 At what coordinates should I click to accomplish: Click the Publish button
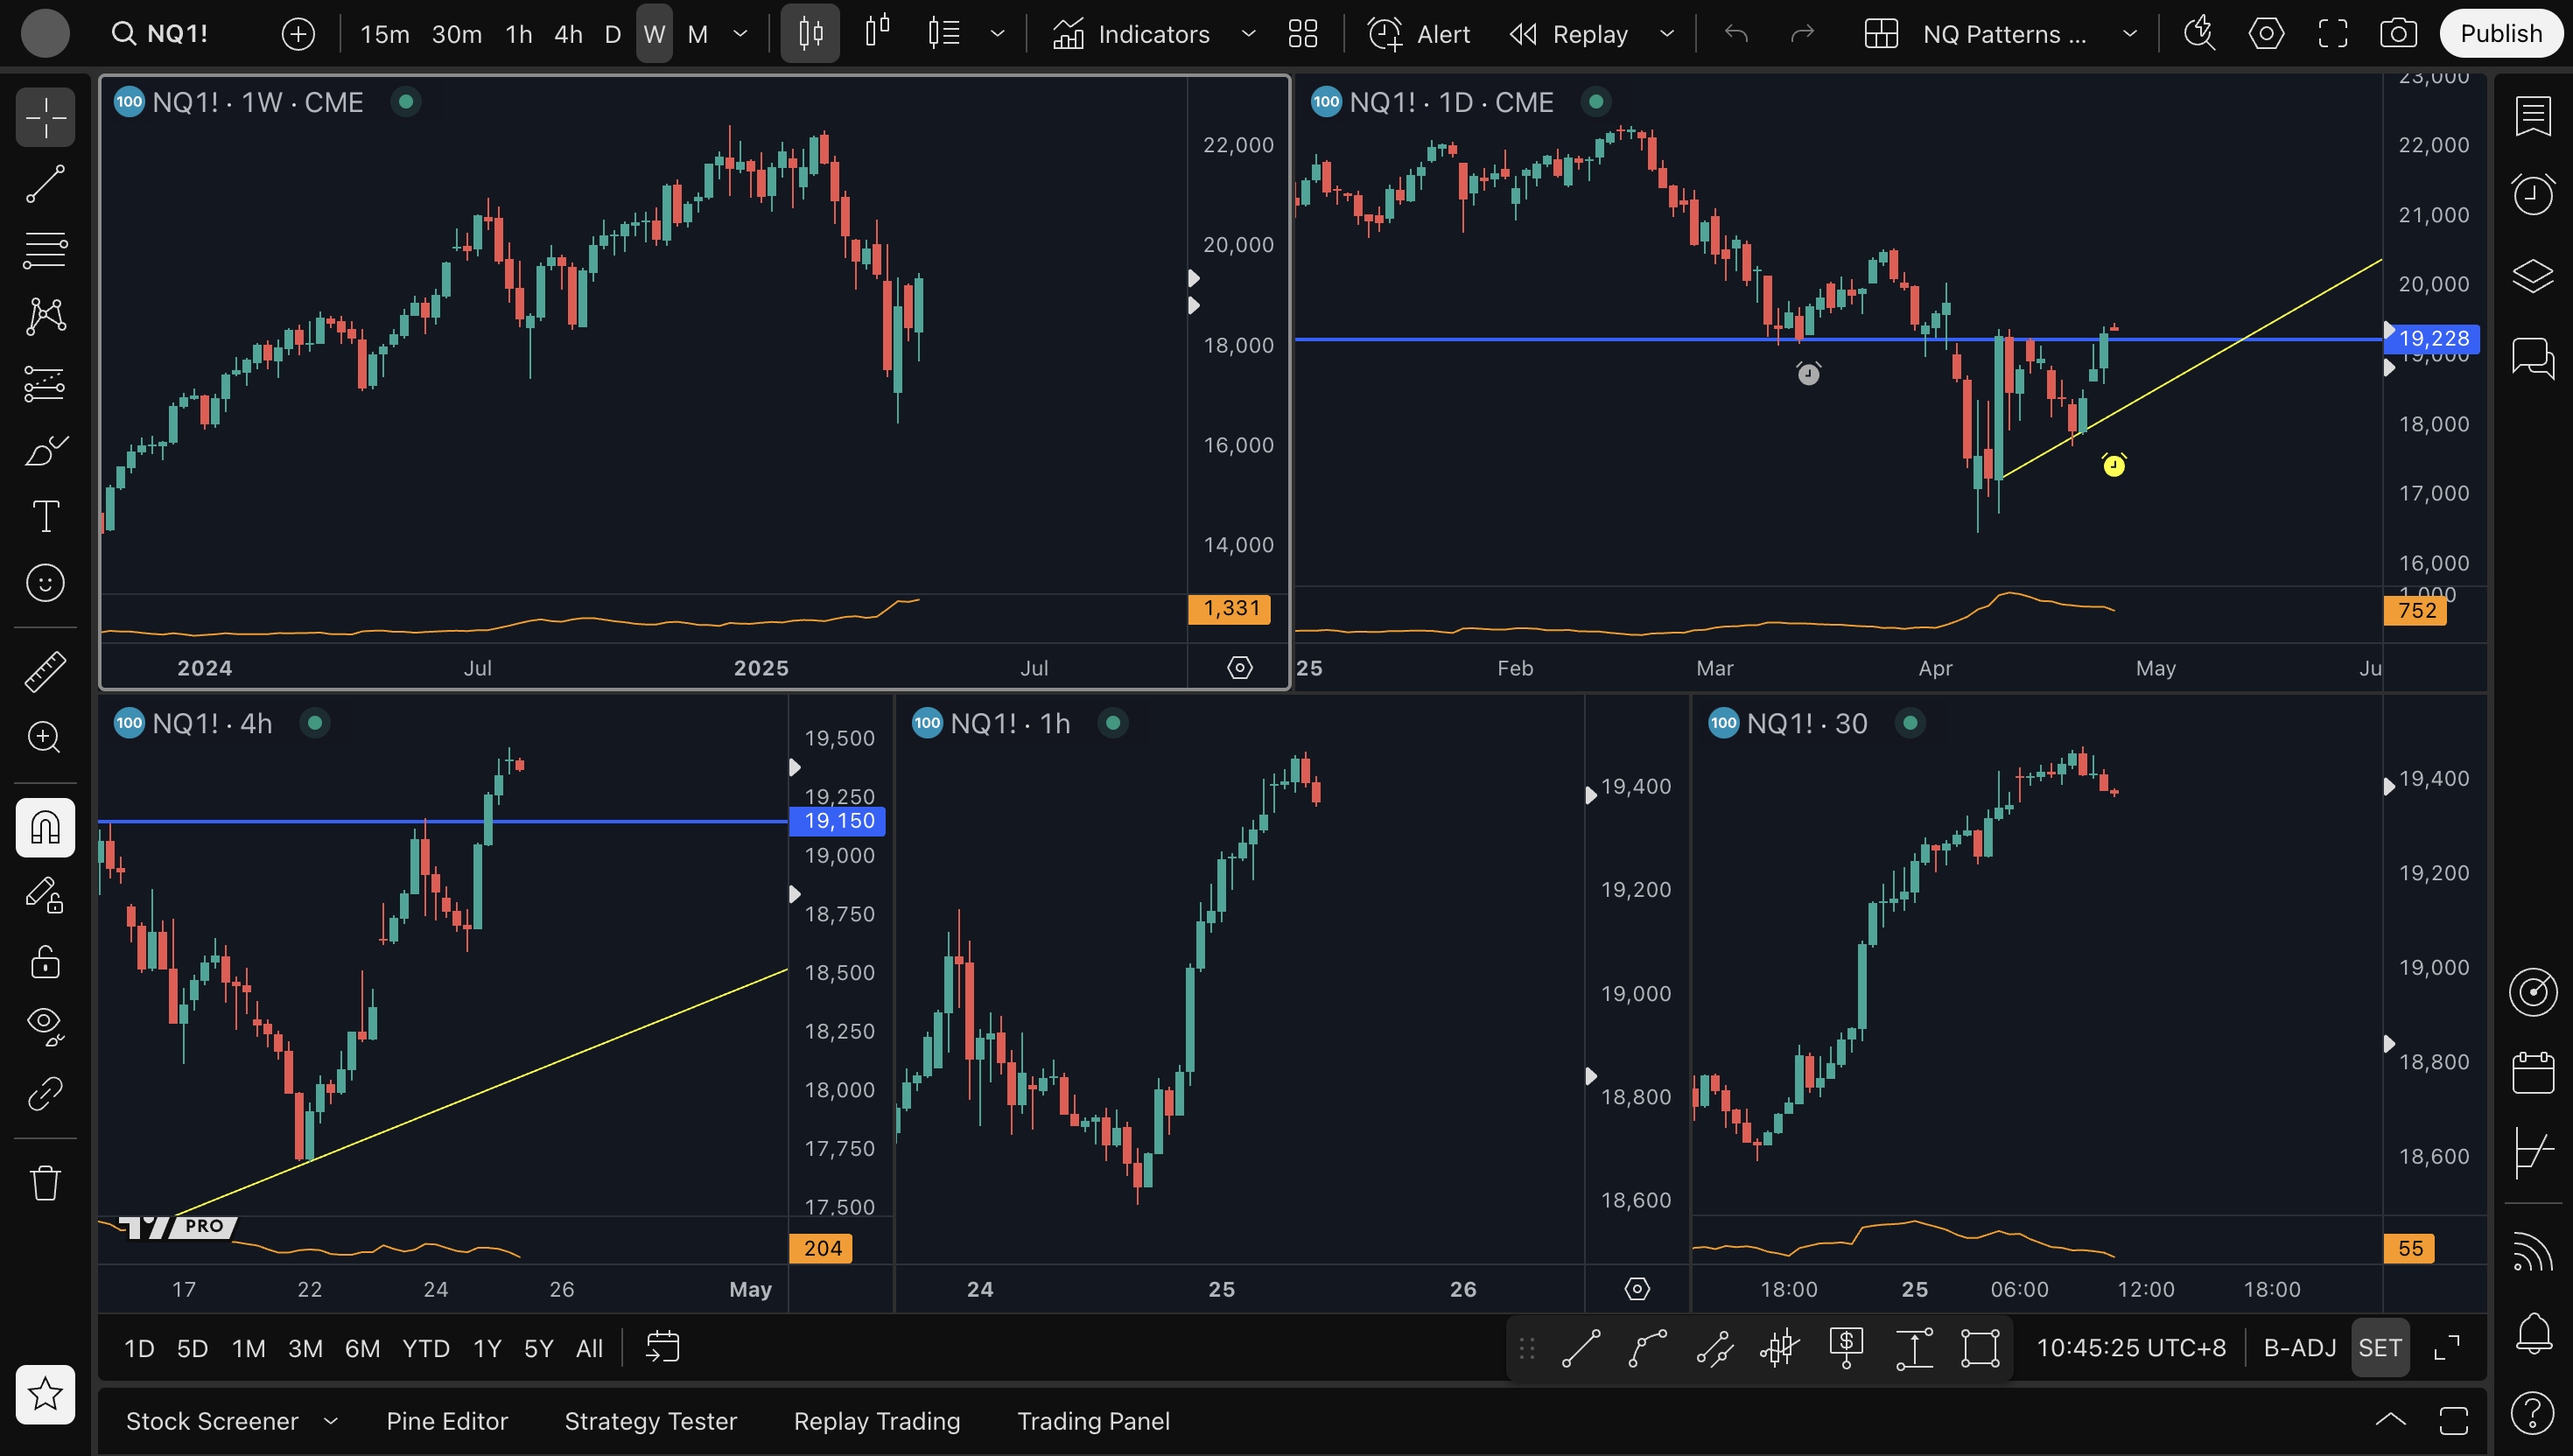(x=2500, y=34)
